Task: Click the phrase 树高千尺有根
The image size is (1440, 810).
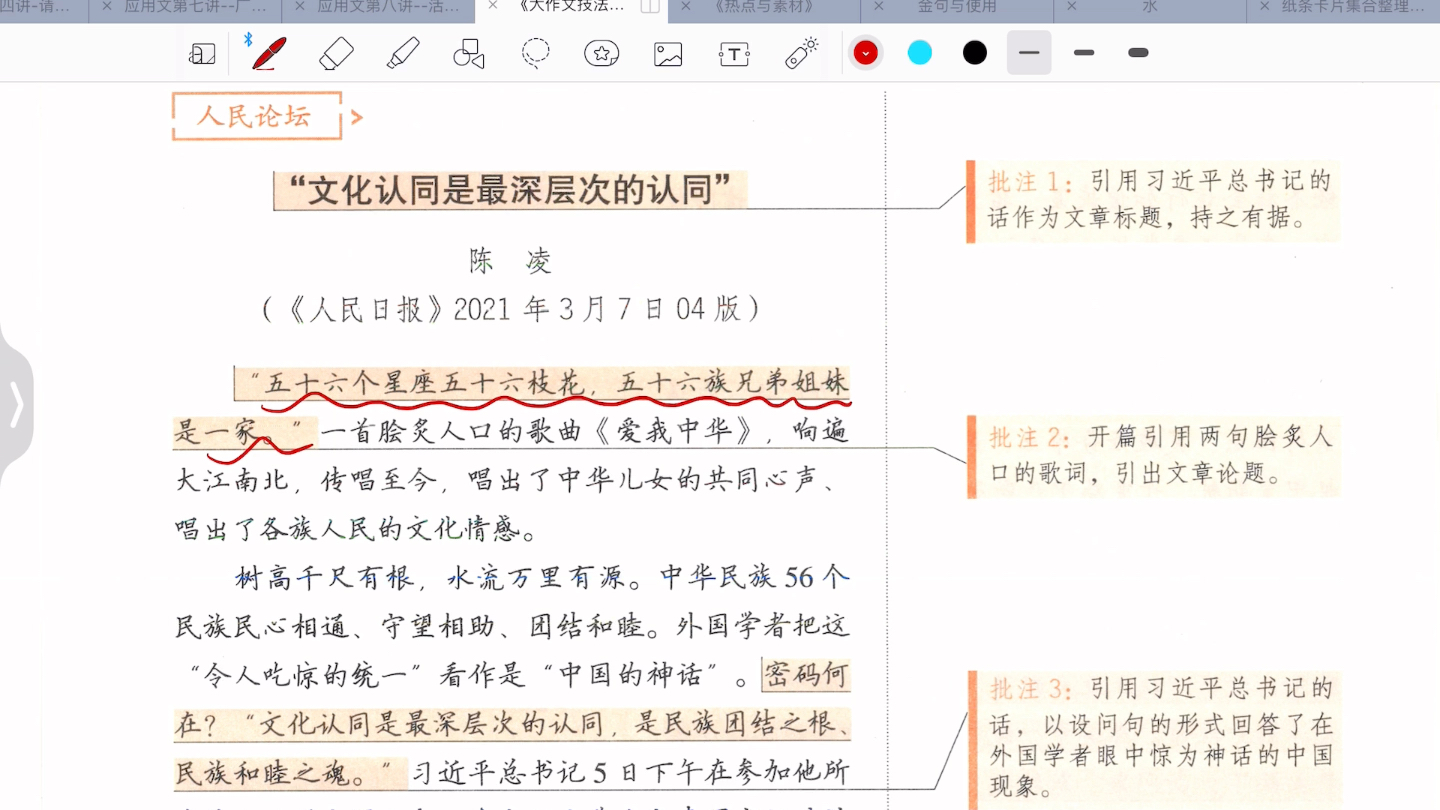Action: 324,578
